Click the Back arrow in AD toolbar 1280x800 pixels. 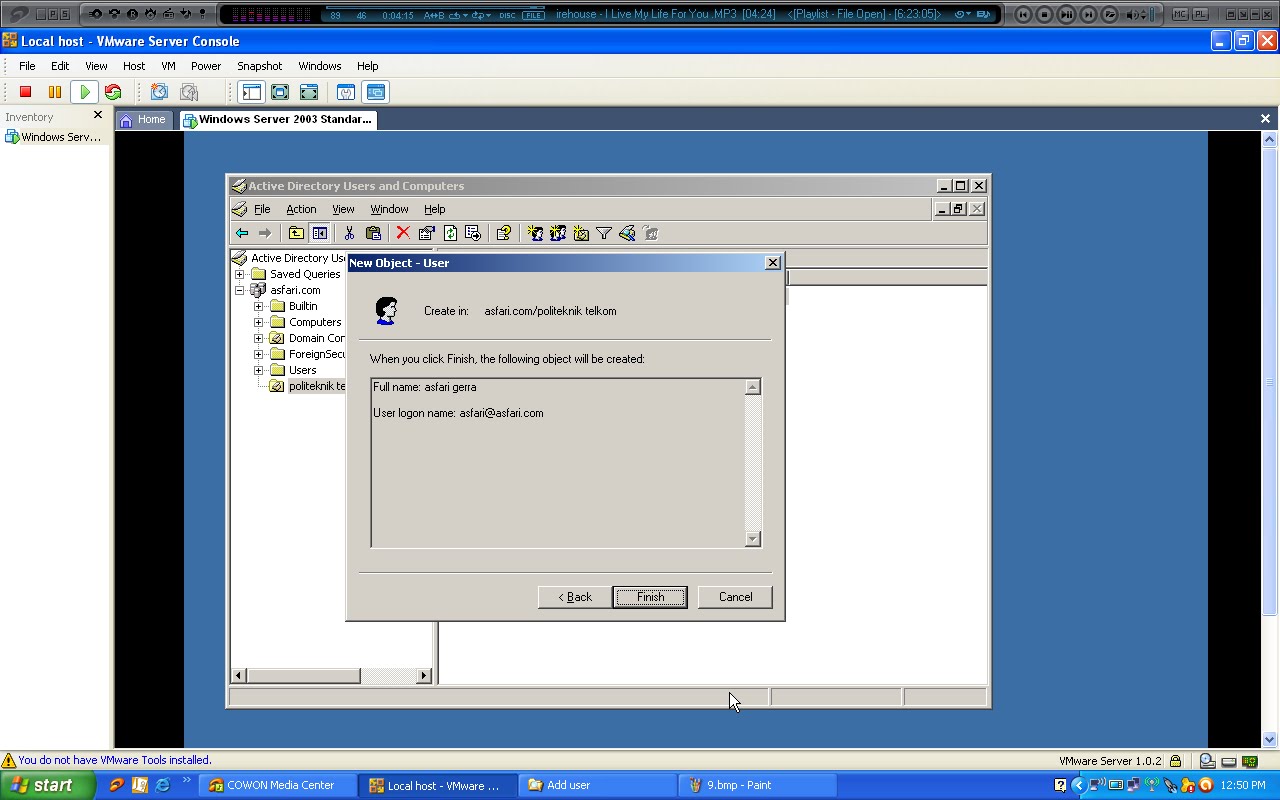tap(242, 233)
